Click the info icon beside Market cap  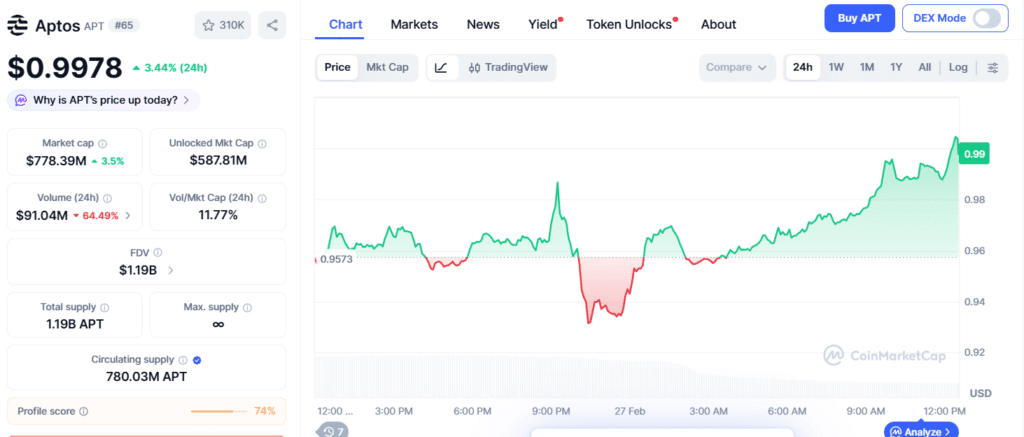tap(103, 143)
